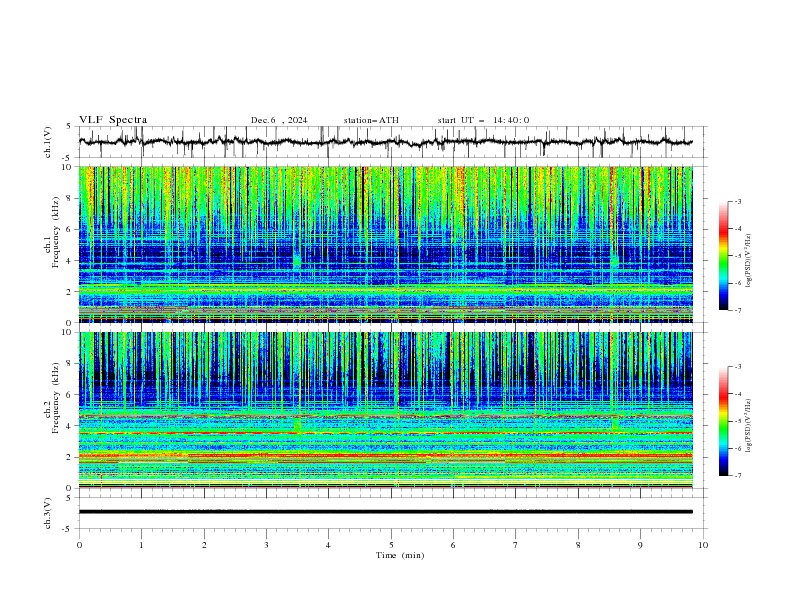Click the "-7" tick on ch.2 colorbar
The image size is (792, 612).
pos(737,475)
